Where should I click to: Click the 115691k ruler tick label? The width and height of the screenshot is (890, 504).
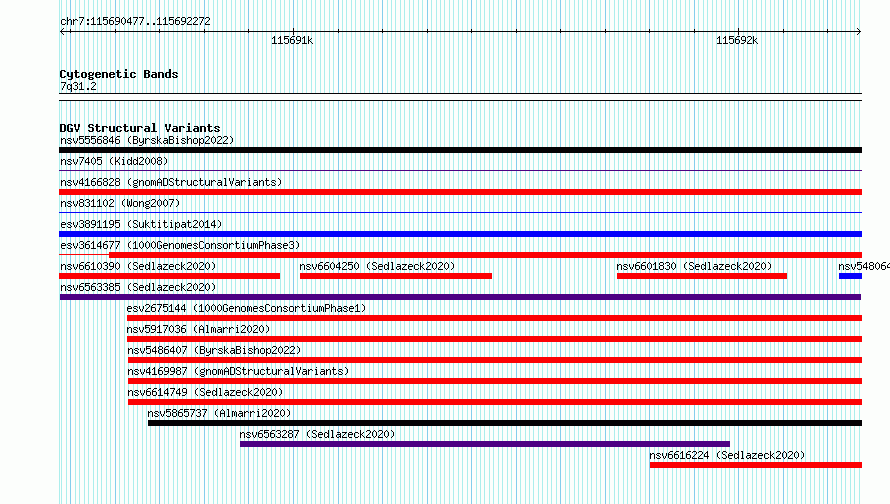pyautogui.click(x=292, y=41)
